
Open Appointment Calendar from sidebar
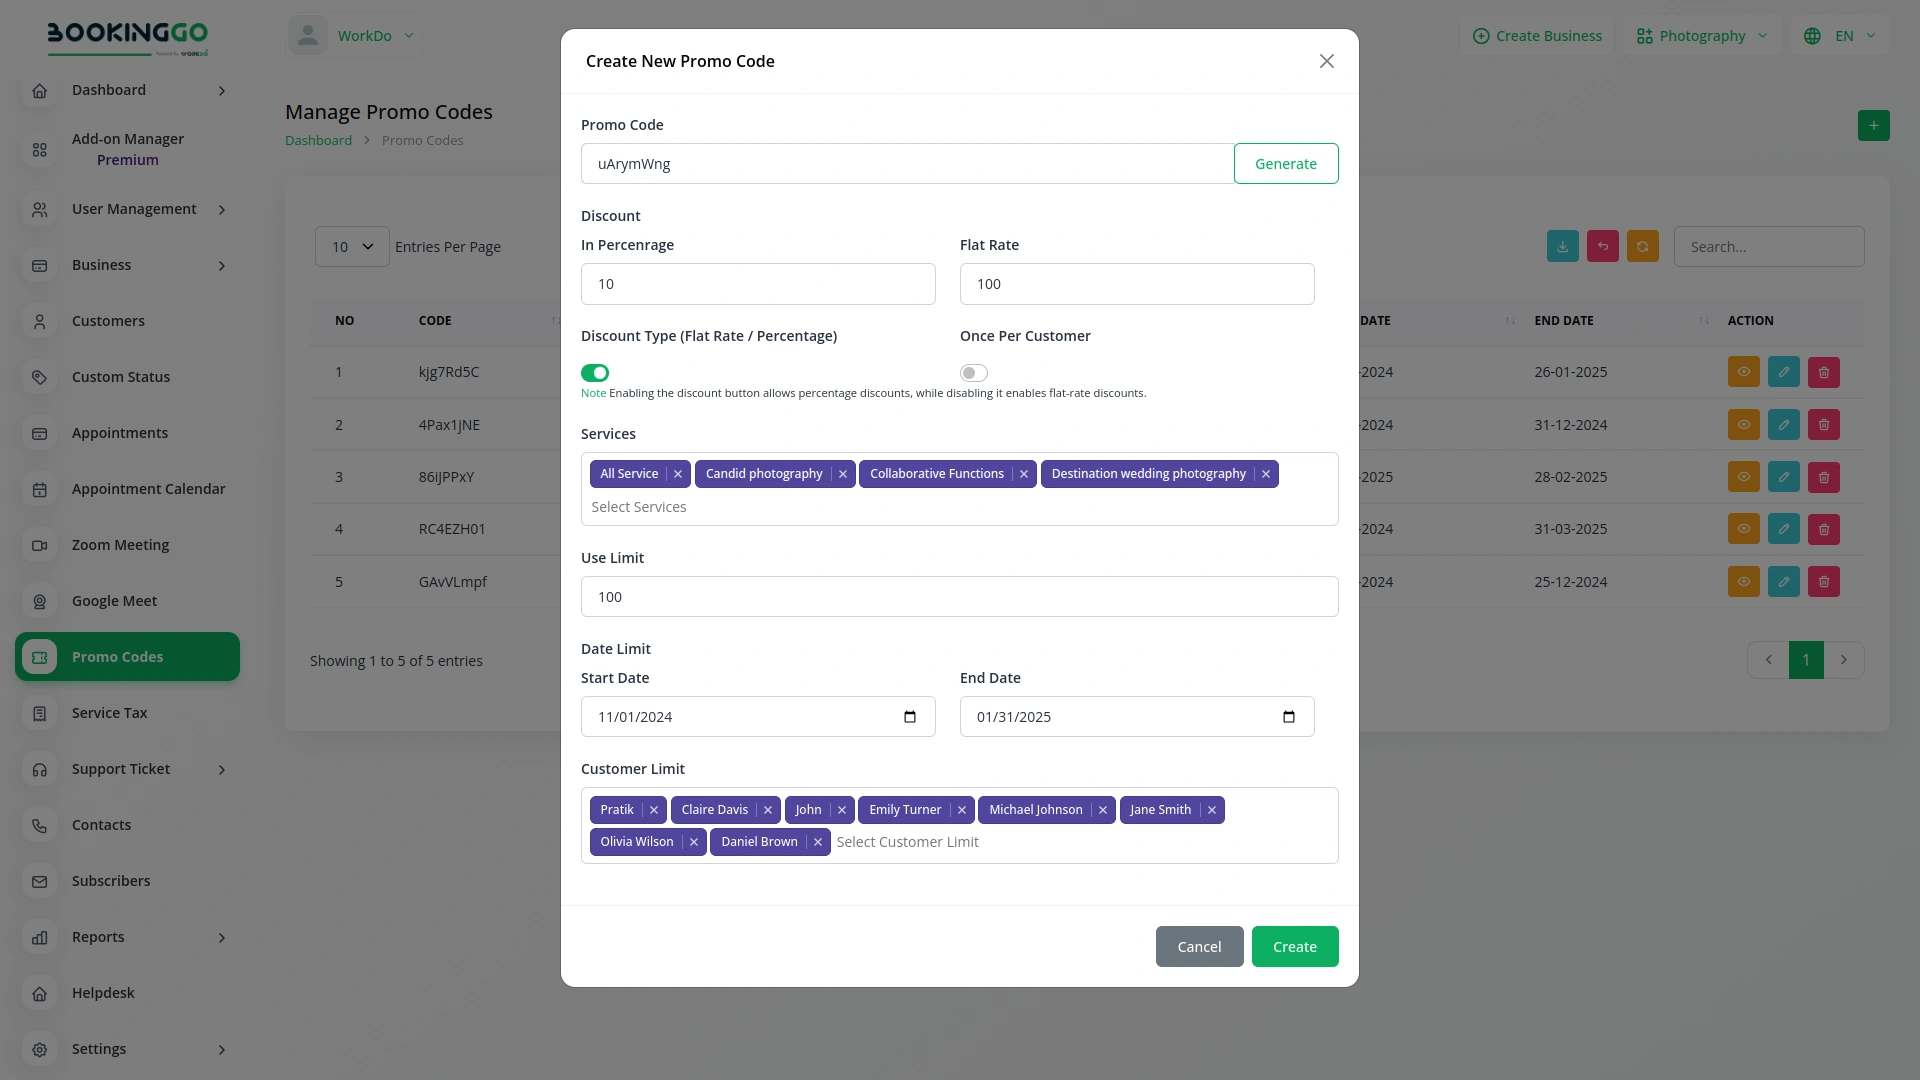(148, 489)
